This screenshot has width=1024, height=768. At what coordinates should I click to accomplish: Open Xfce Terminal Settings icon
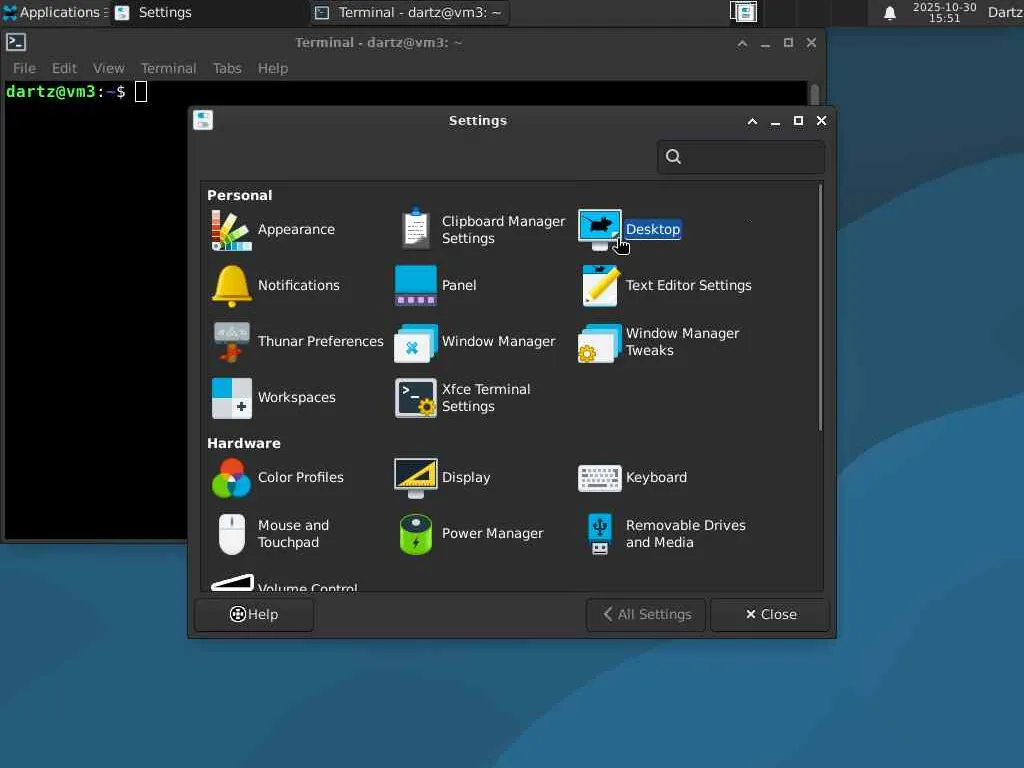[x=415, y=398]
